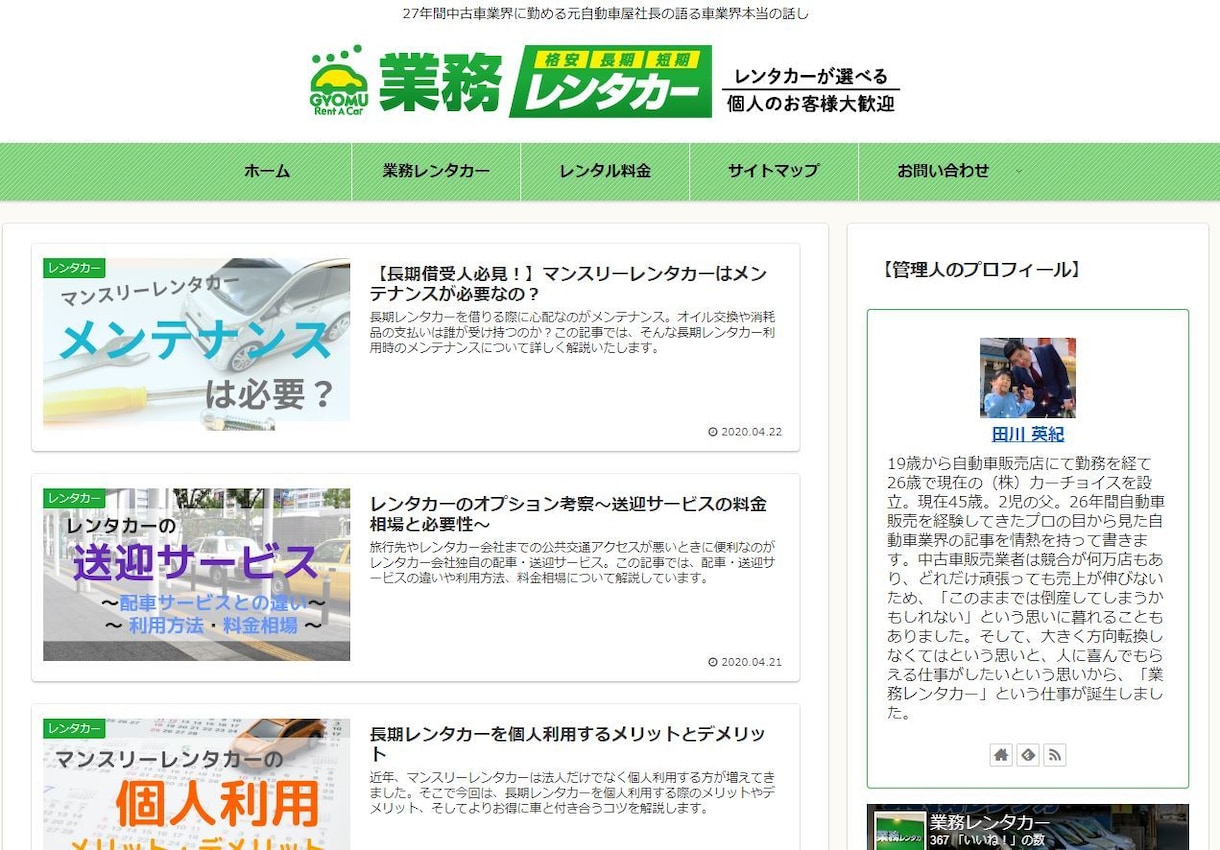Click Facebook page profile picture thumbnail
Screen dimensions: 1220x850
899,832
